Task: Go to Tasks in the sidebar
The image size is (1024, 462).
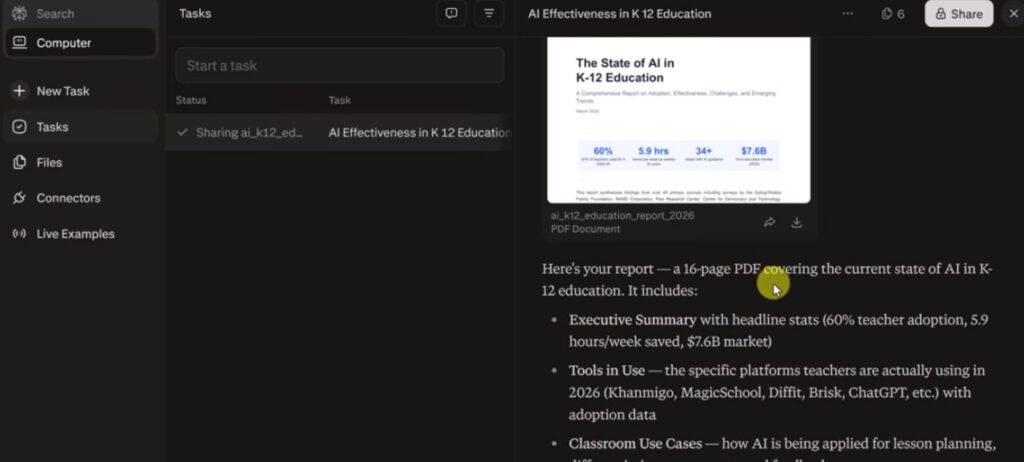Action: tap(52, 127)
